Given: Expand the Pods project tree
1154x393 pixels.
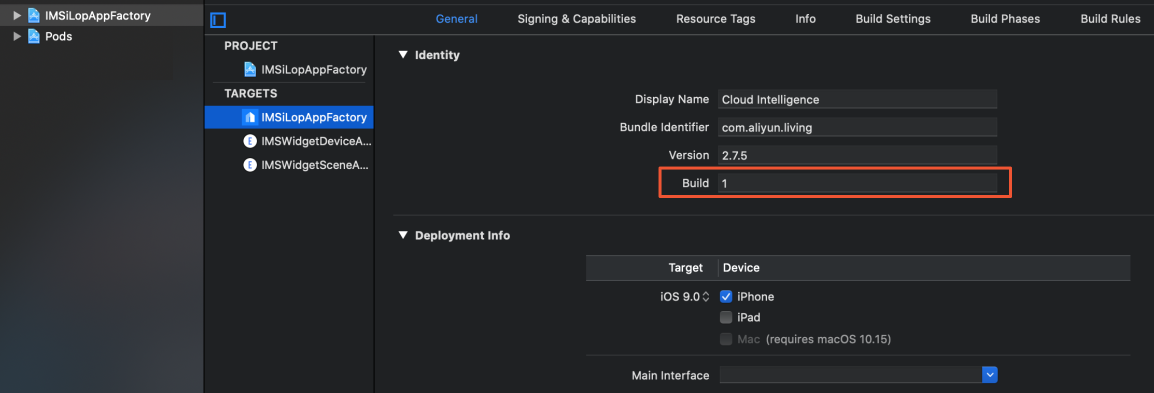Looking at the screenshot, I should click(x=17, y=36).
